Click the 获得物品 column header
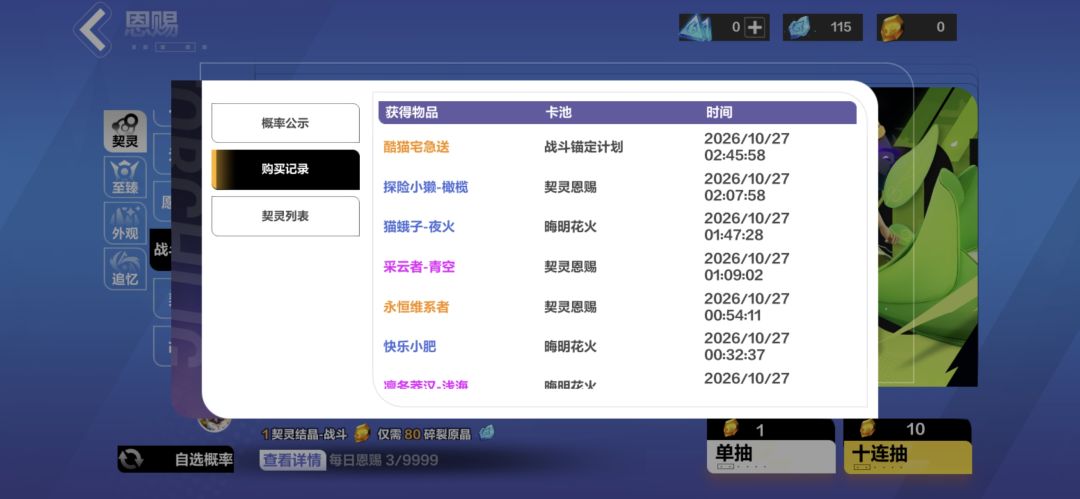The image size is (1080, 499). tap(412, 112)
